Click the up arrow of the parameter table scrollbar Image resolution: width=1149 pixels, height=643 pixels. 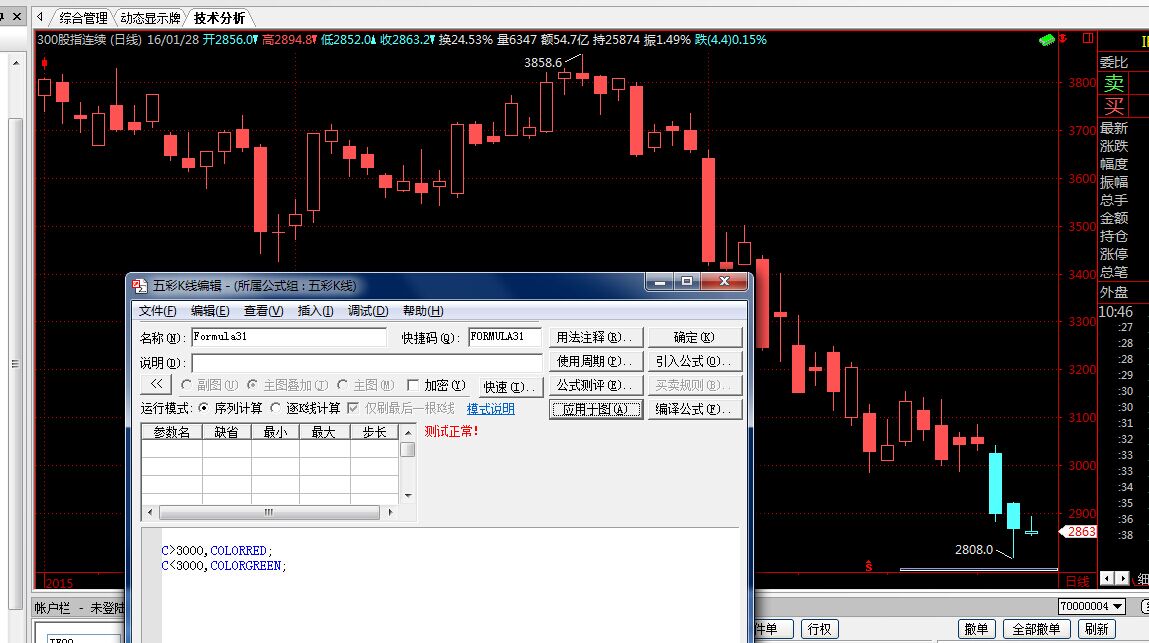(408, 433)
